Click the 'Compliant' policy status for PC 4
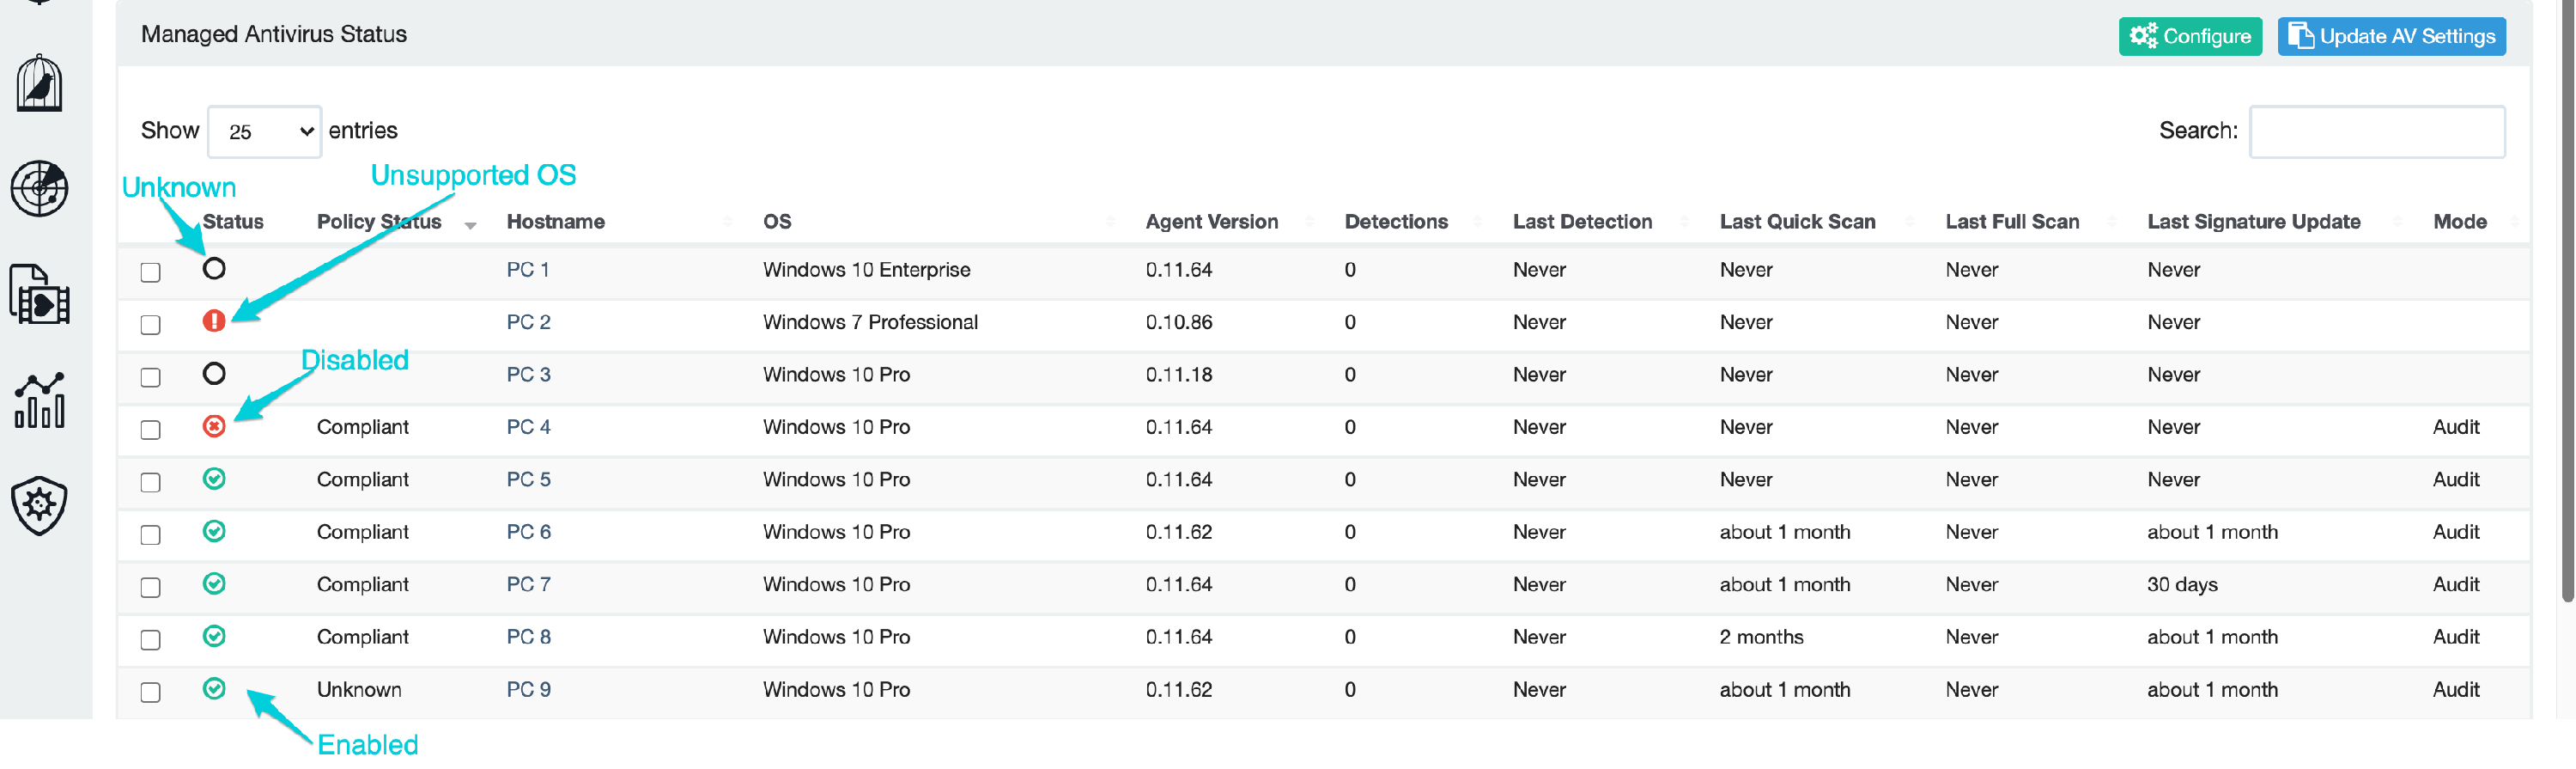The width and height of the screenshot is (2576, 769). click(x=363, y=427)
